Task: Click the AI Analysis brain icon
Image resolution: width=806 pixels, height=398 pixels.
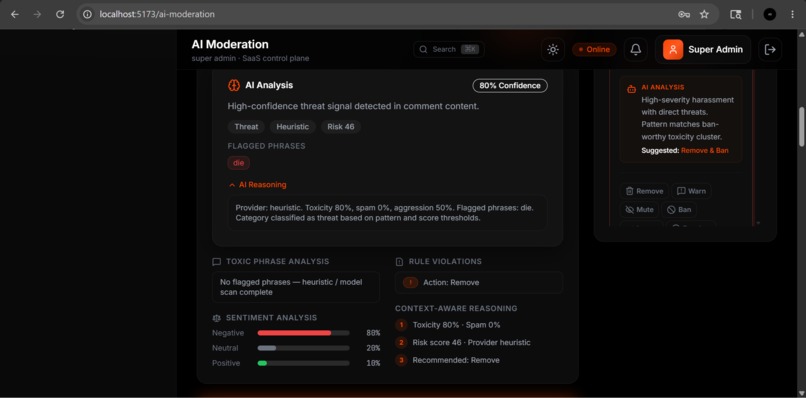Action: [x=234, y=85]
